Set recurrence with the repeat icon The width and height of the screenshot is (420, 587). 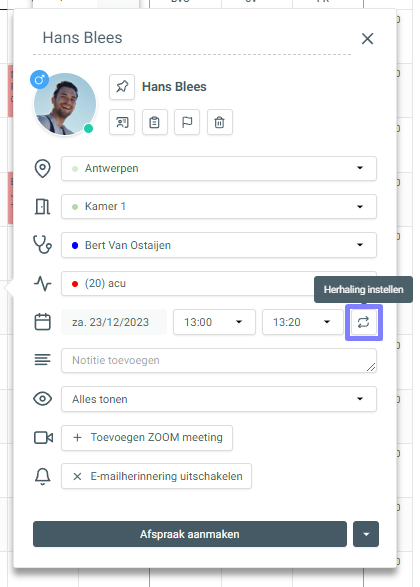click(363, 322)
